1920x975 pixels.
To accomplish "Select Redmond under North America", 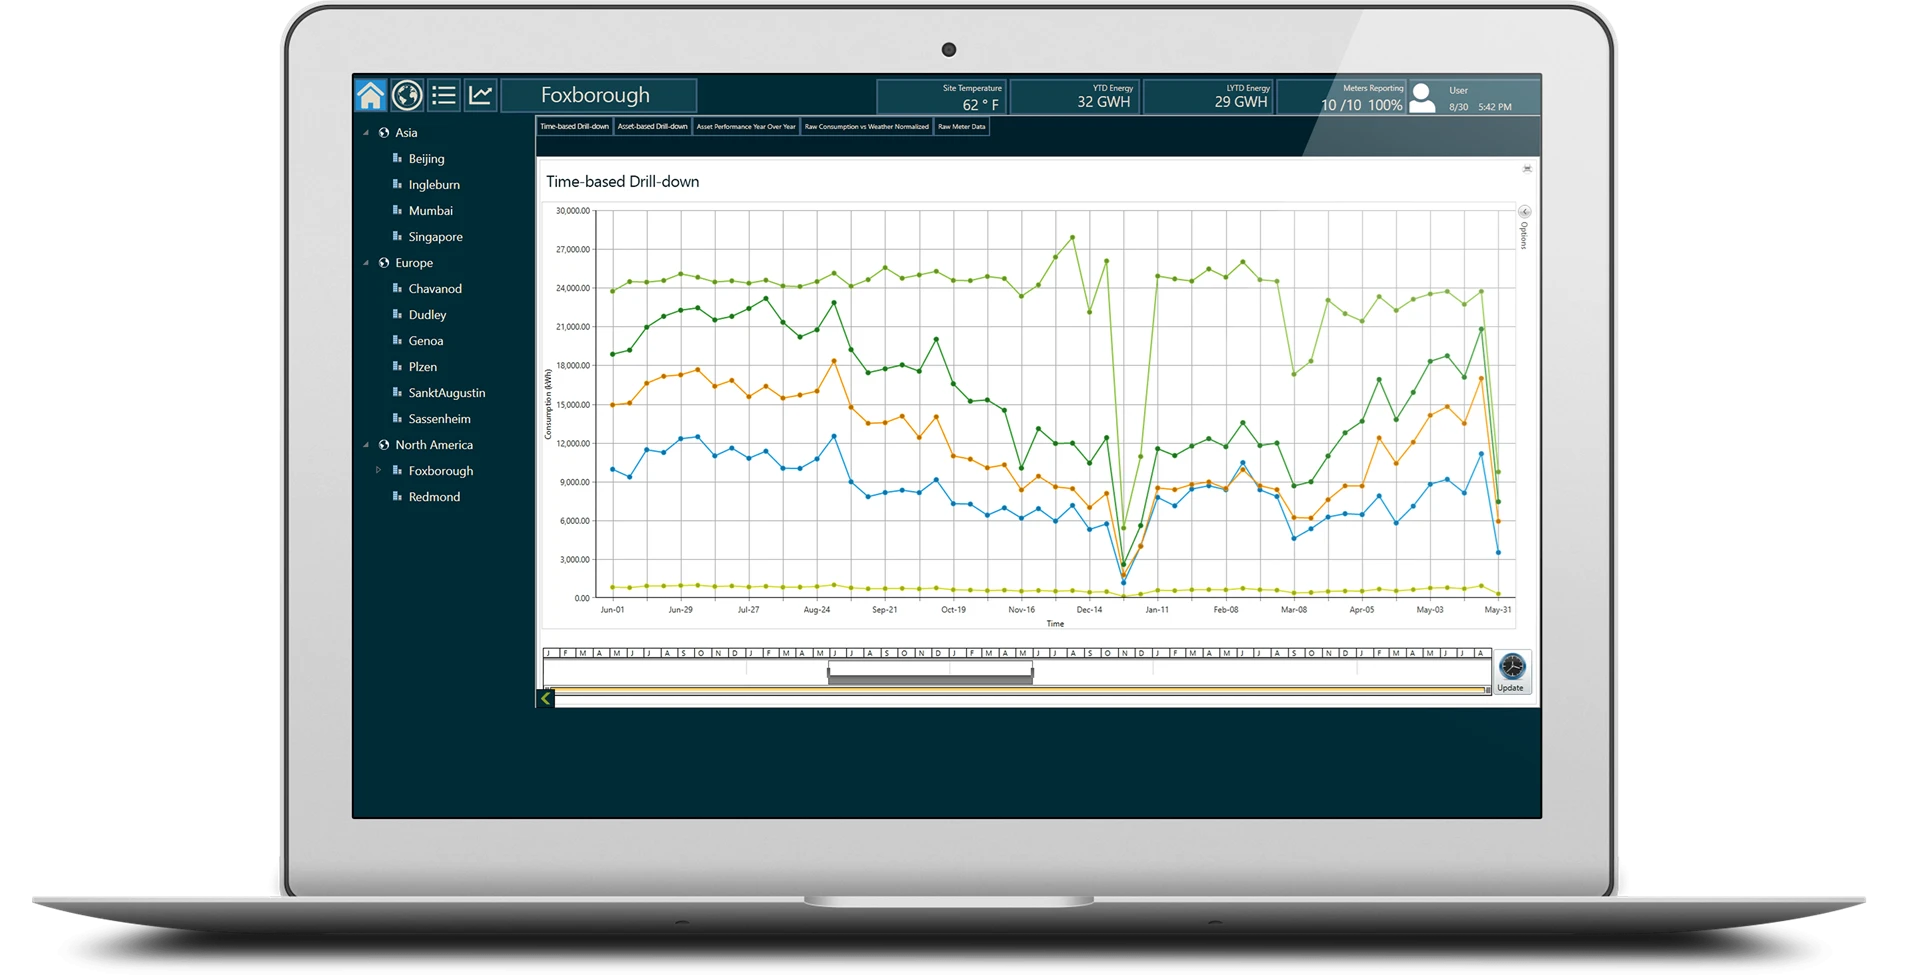I will coord(434,497).
